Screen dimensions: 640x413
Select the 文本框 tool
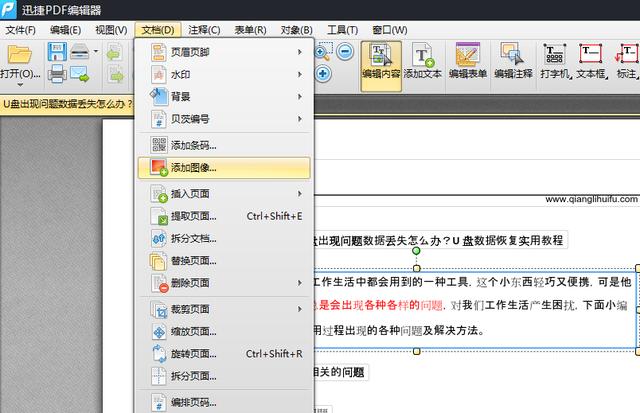coord(591,61)
